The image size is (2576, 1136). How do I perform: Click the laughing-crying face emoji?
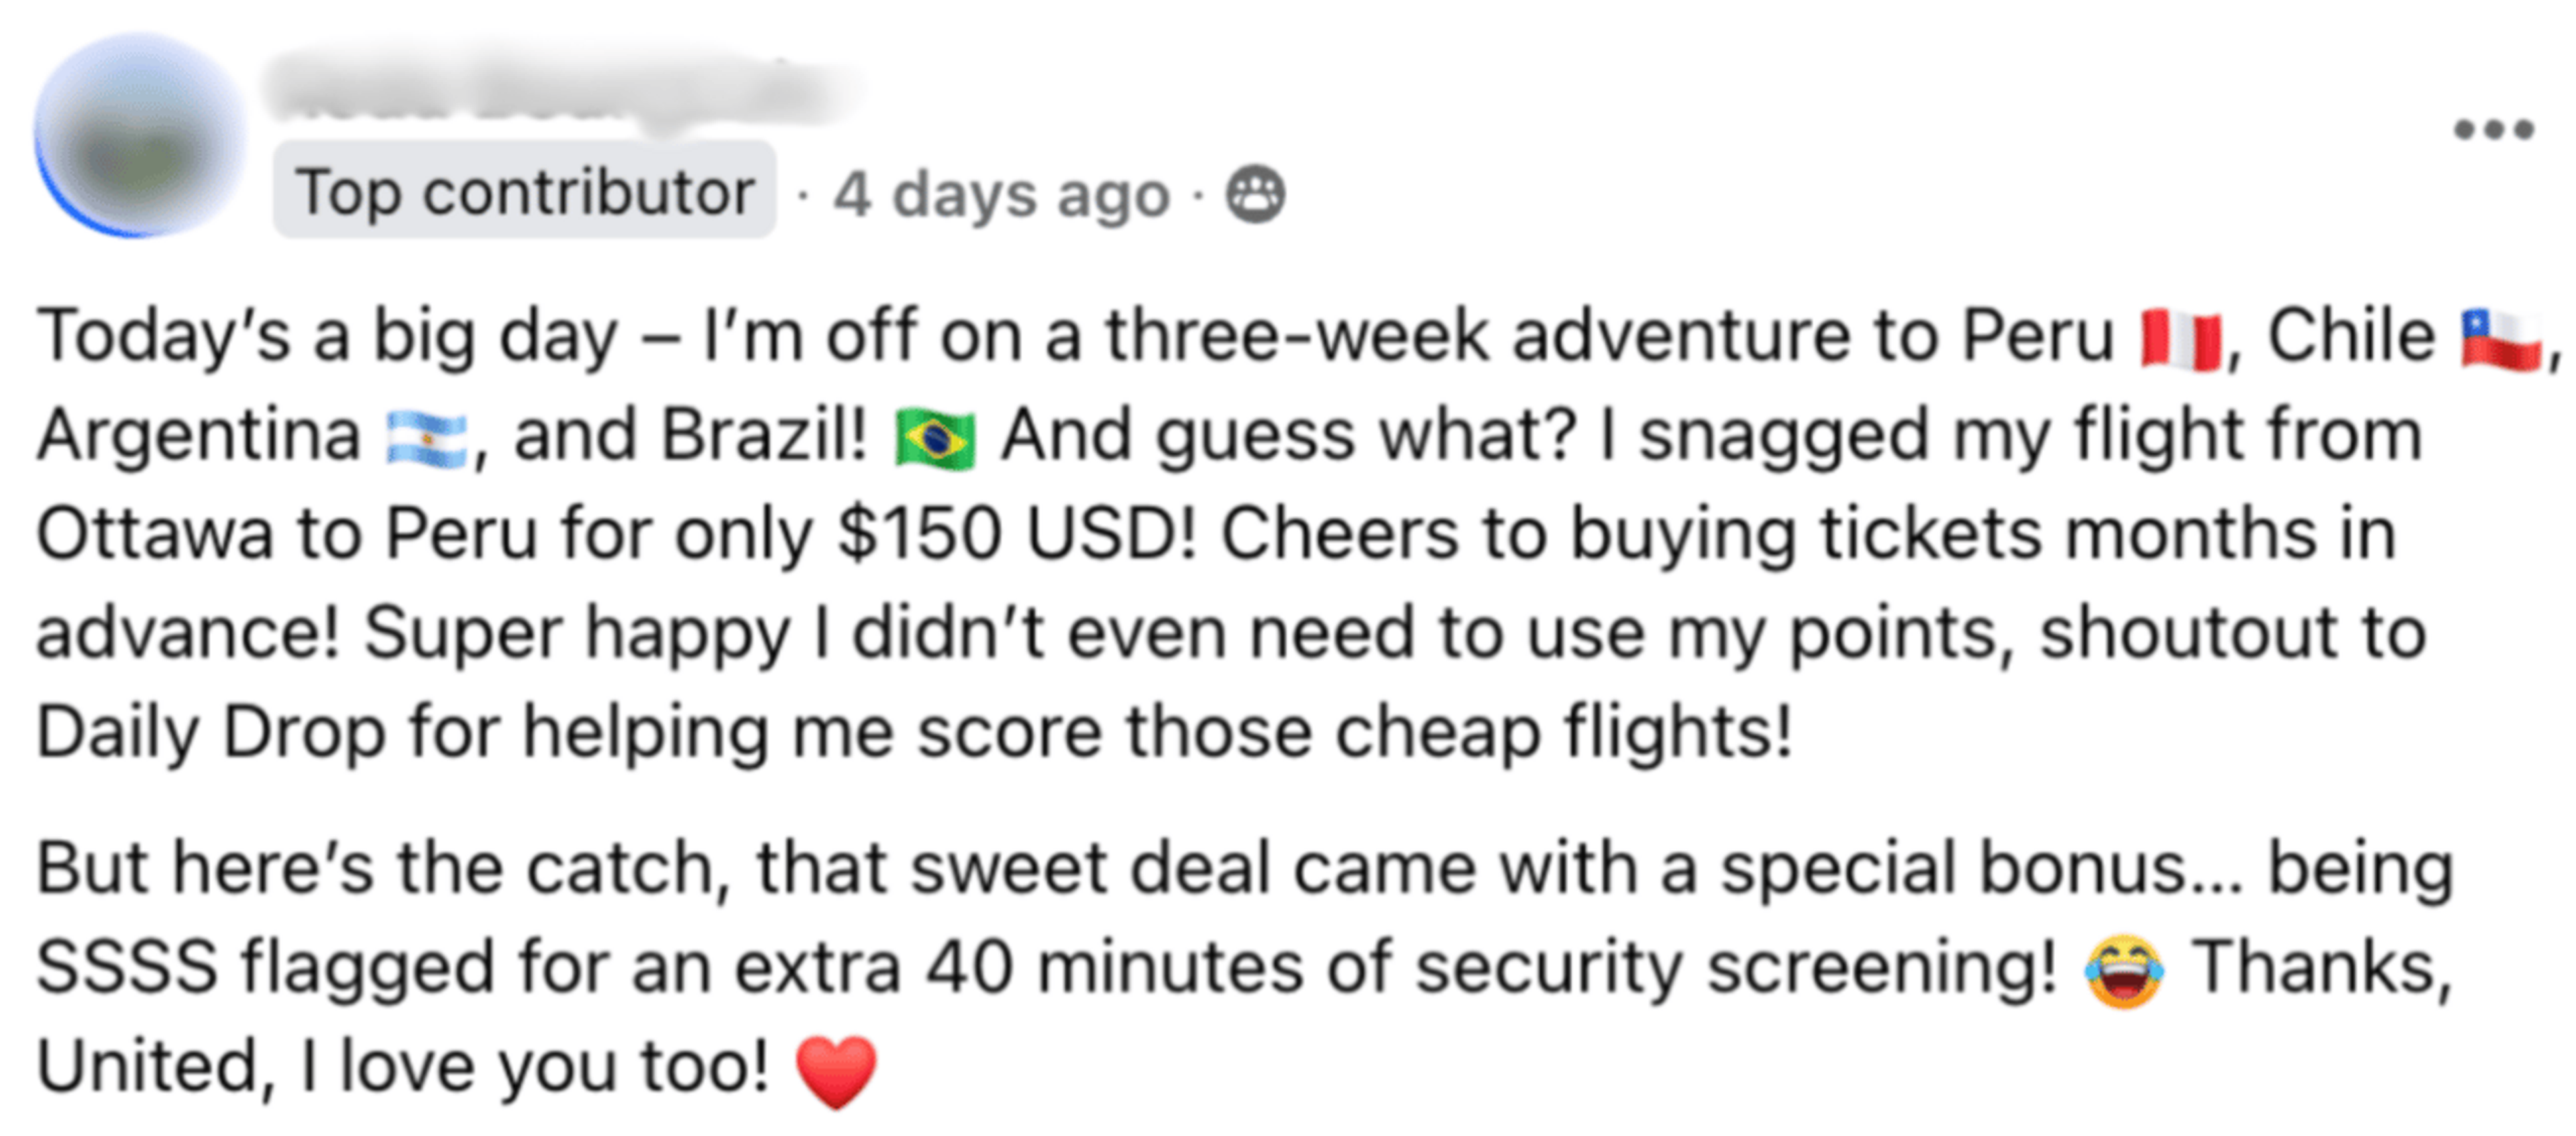[x=2124, y=971]
